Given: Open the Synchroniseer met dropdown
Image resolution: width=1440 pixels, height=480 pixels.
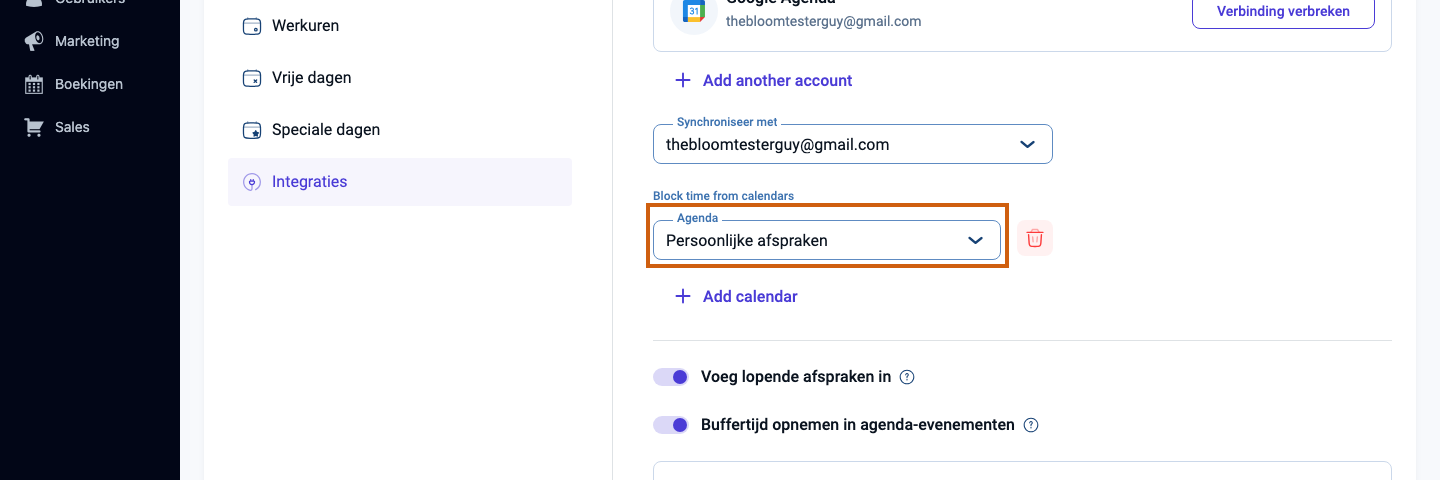Looking at the screenshot, I should 853,144.
